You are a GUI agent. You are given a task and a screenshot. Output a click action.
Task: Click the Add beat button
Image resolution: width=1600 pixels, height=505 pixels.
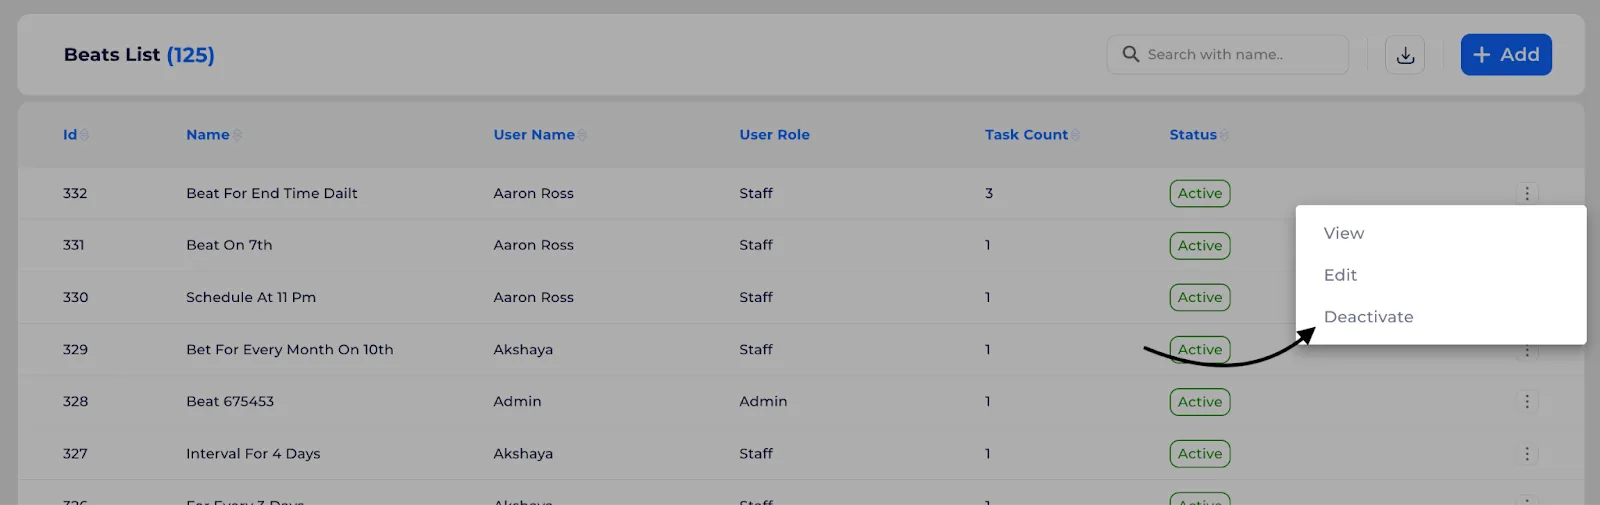[1506, 55]
